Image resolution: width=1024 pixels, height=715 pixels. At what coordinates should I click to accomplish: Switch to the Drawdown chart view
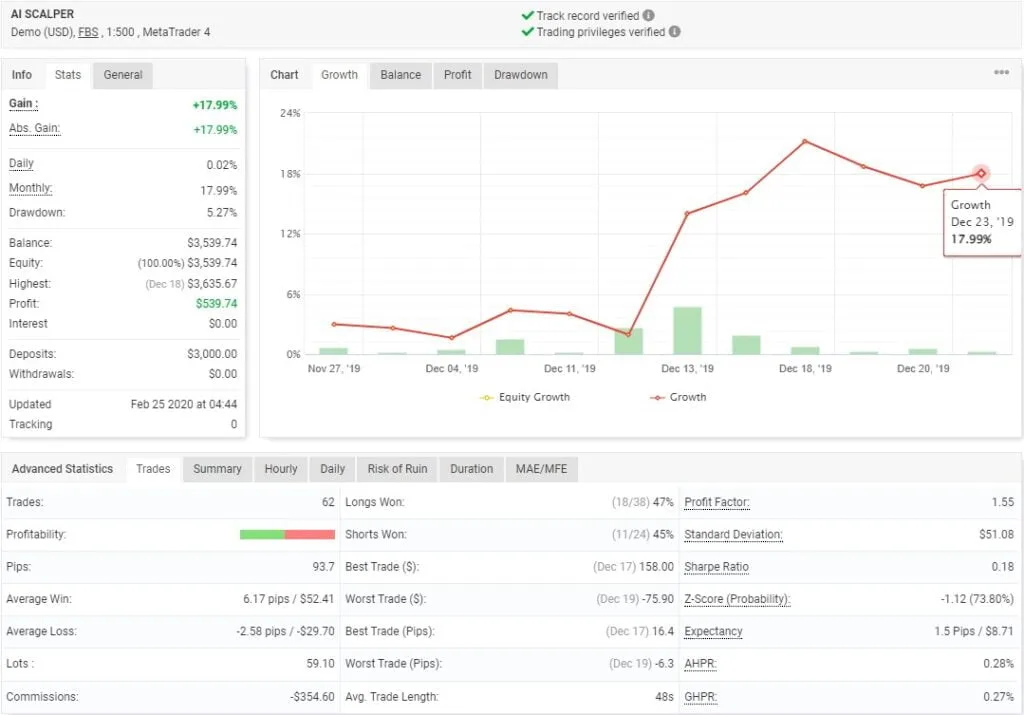tap(520, 75)
